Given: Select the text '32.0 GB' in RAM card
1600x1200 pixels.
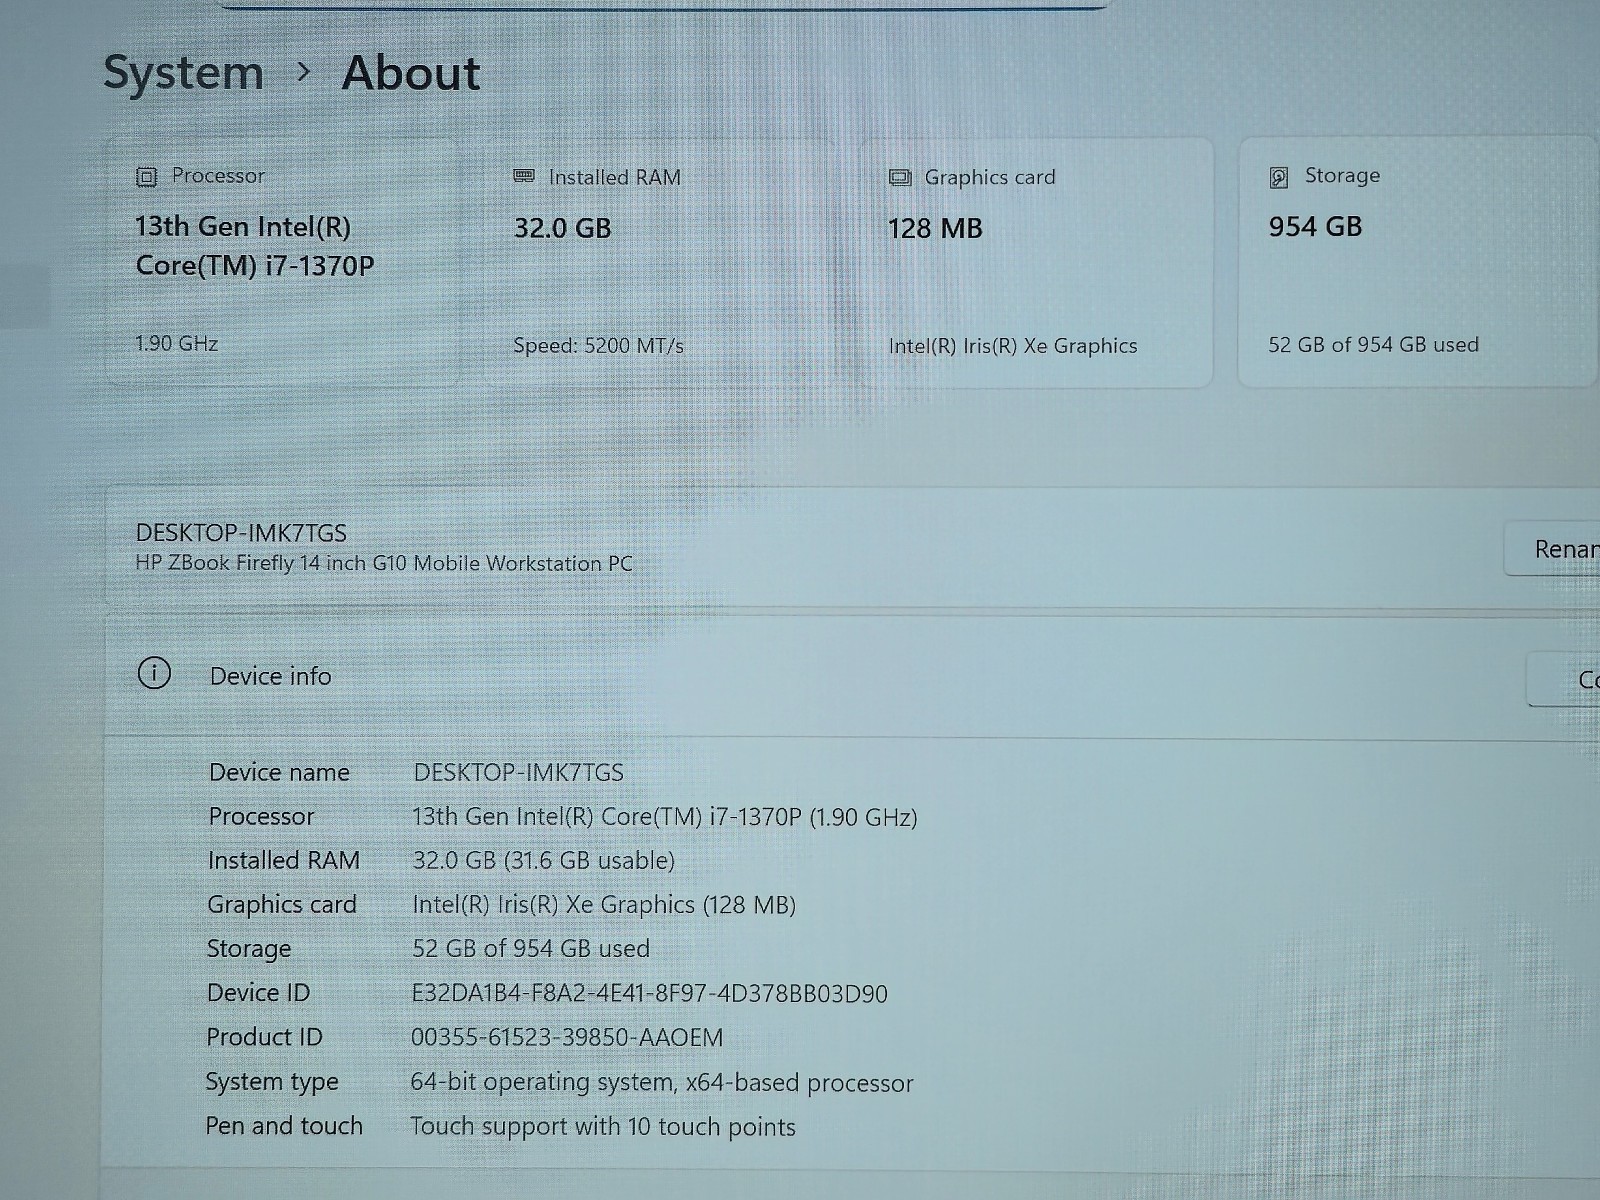Looking at the screenshot, I should (562, 228).
